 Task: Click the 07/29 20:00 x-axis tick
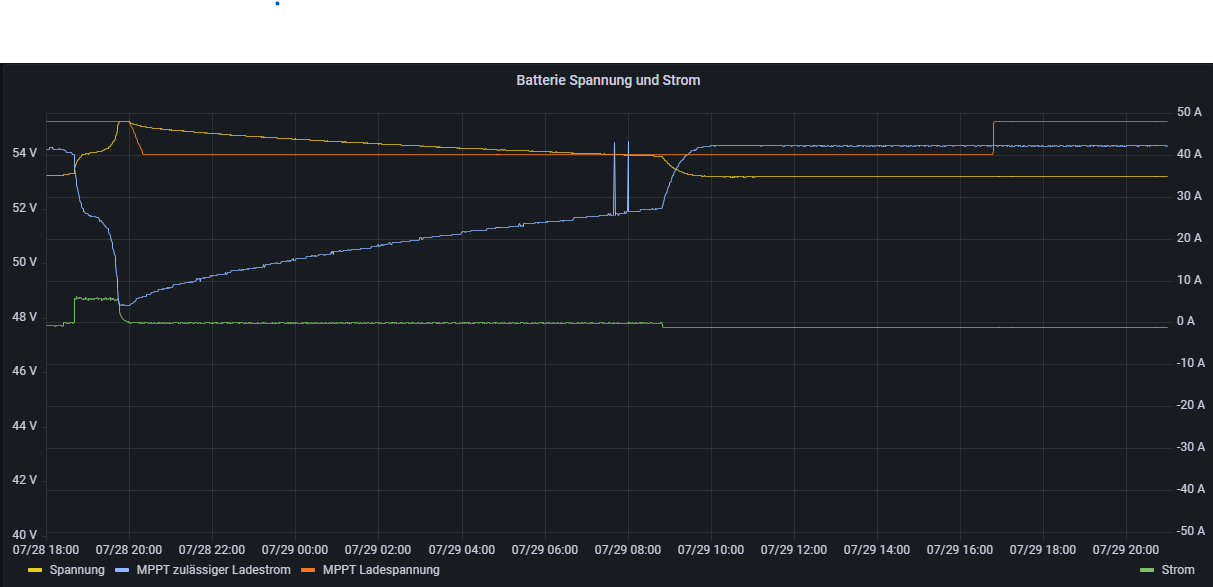click(1126, 549)
